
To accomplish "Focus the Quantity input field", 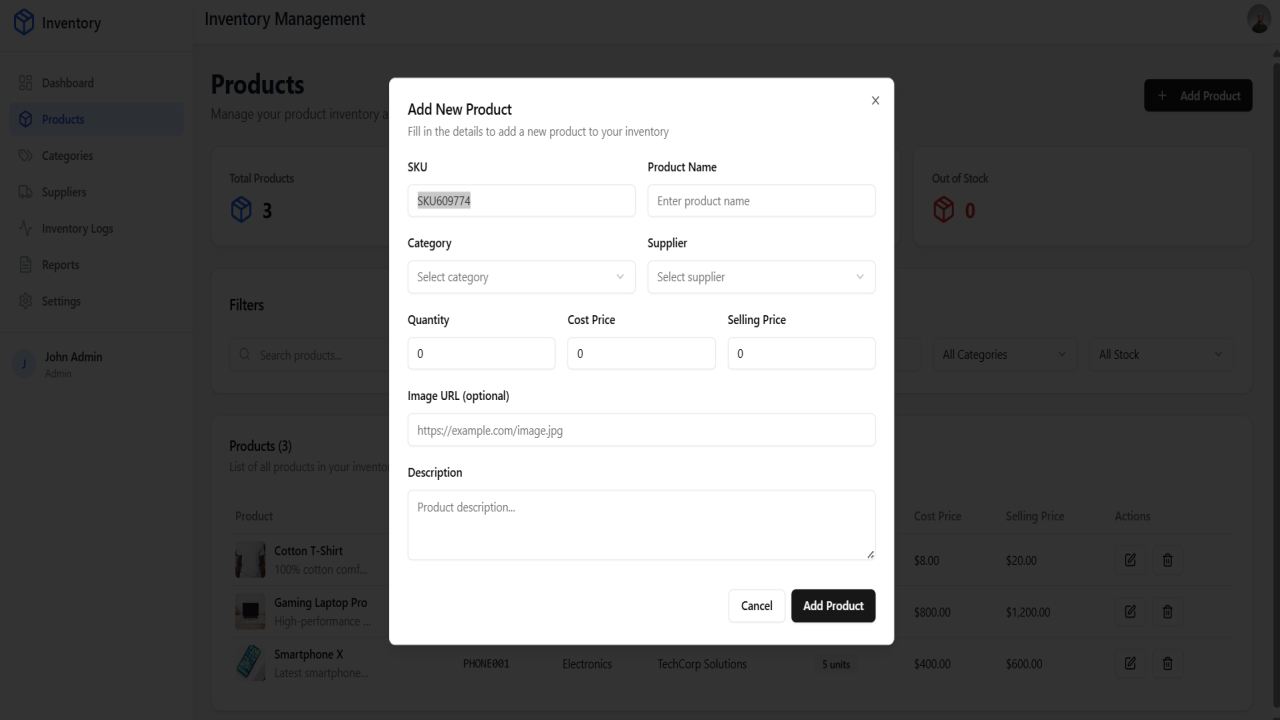I will pos(481,354).
